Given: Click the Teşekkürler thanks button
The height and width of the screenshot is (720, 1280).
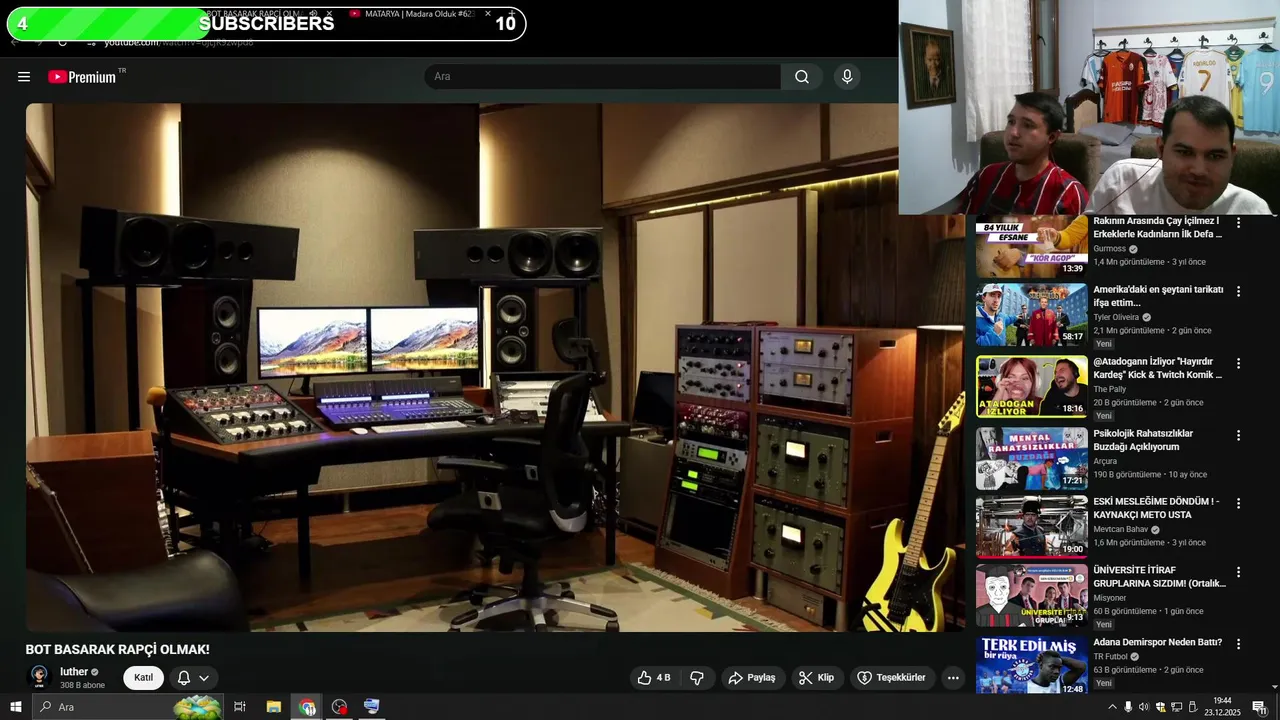Looking at the screenshot, I should point(891,678).
